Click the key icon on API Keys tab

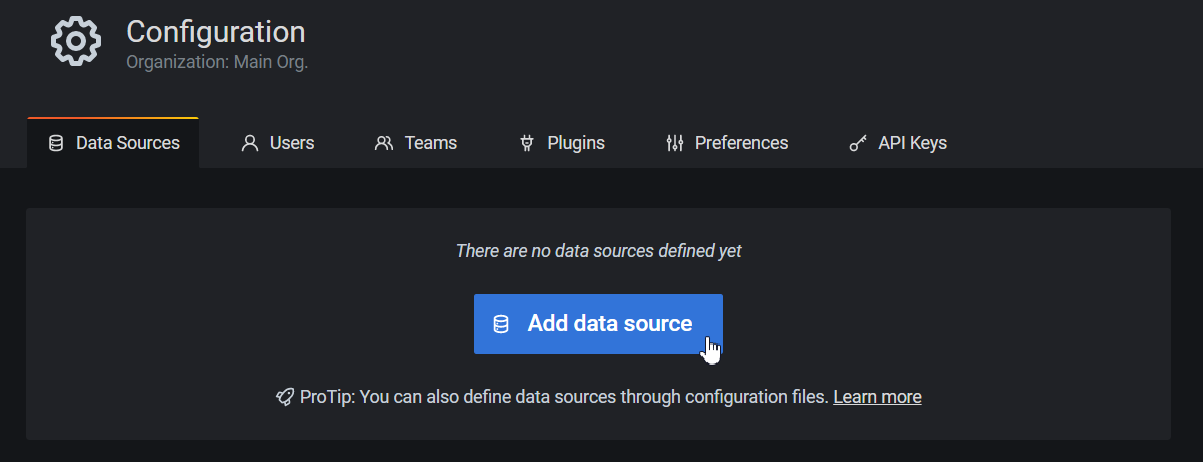pyautogui.click(x=858, y=143)
